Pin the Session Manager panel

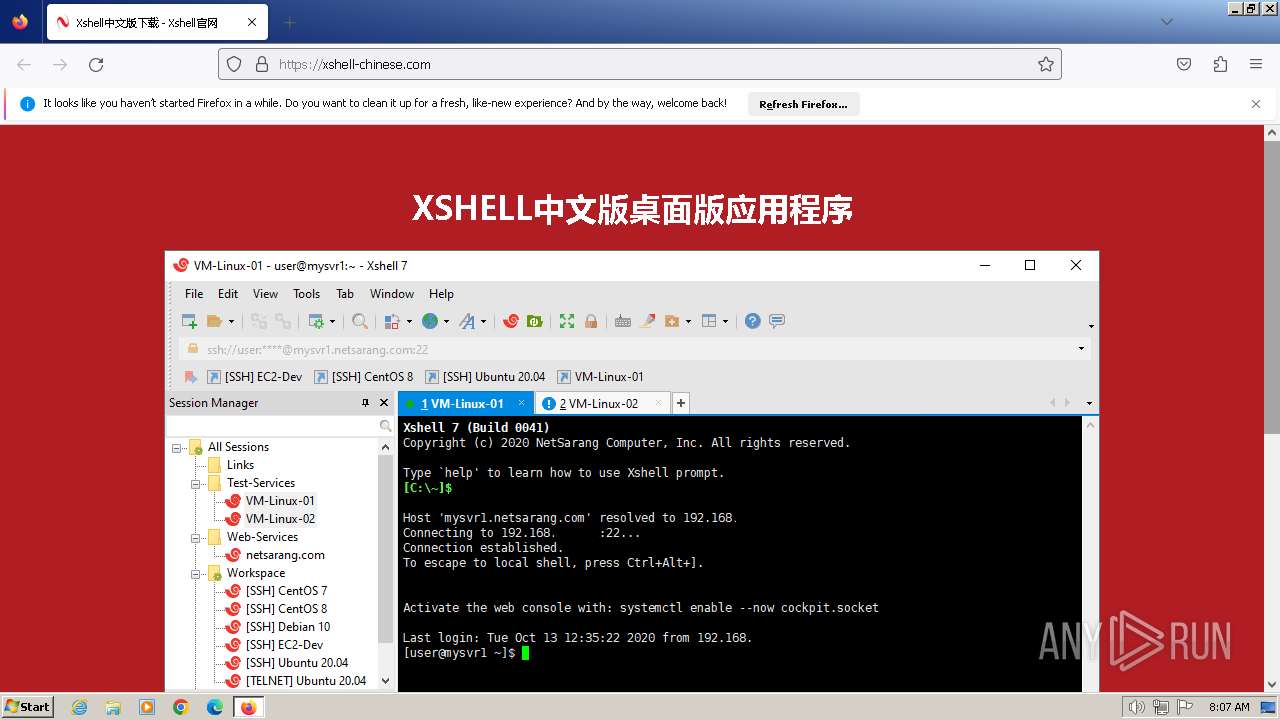point(365,403)
